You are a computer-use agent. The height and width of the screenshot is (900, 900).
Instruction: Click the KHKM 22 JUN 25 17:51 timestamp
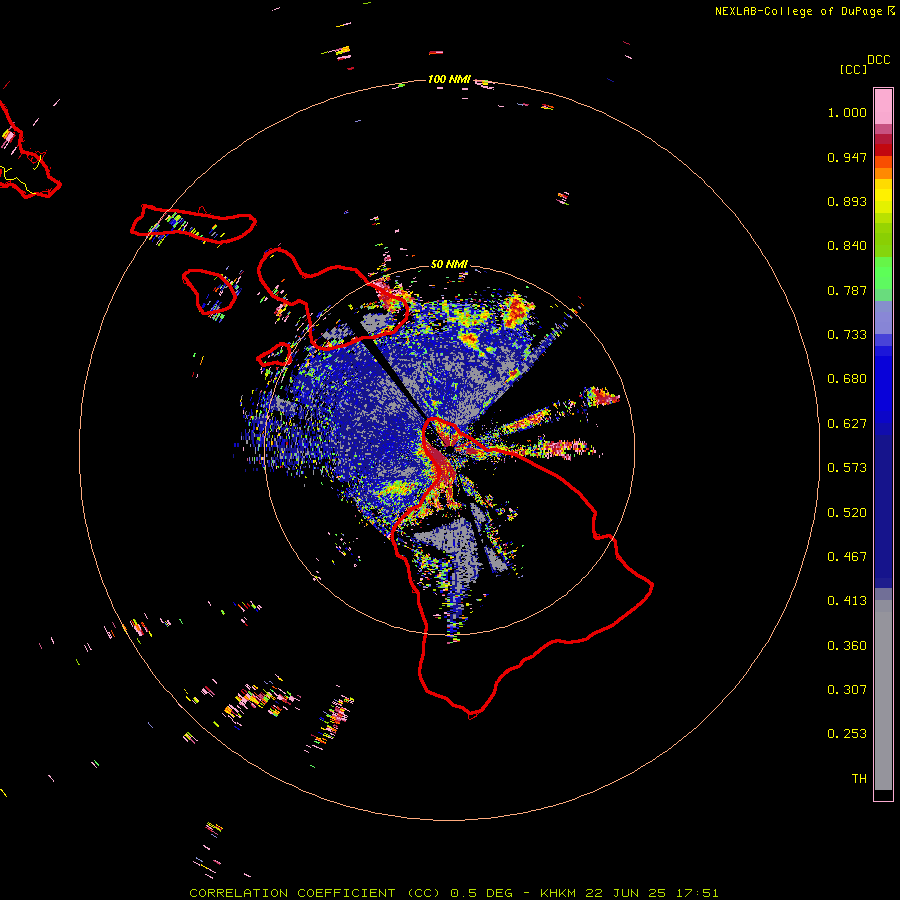click(x=629, y=893)
